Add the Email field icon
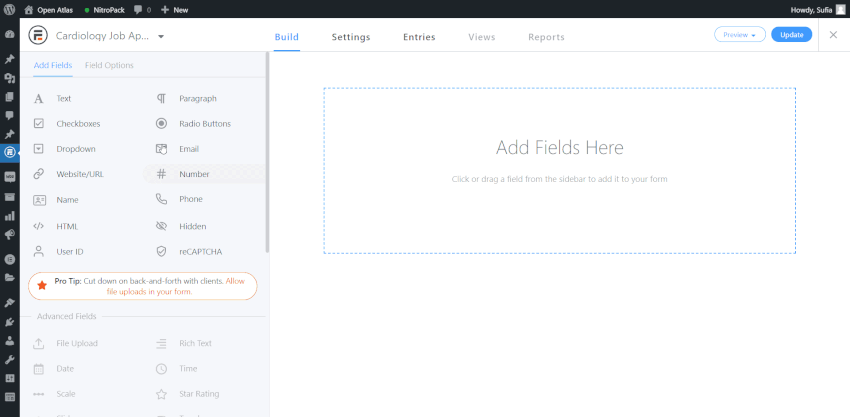850x417 pixels. click(x=161, y=149)
